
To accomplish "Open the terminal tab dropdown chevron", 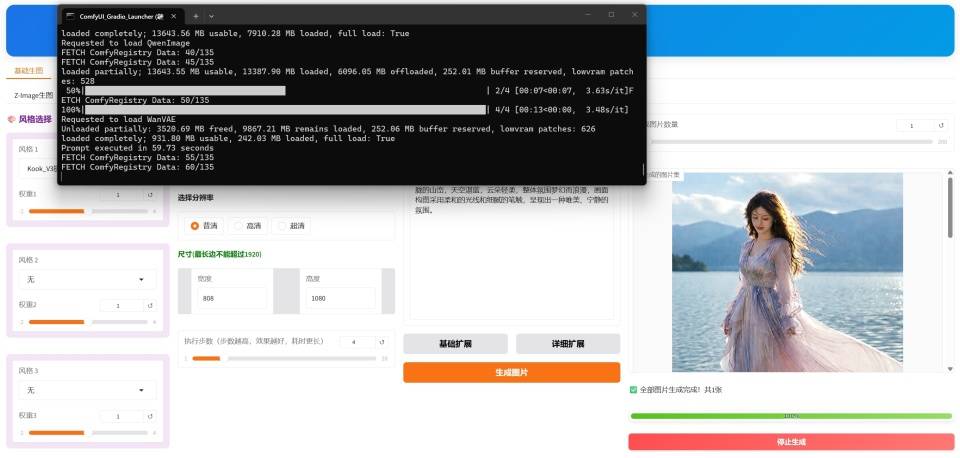I will tap(211, 16).
